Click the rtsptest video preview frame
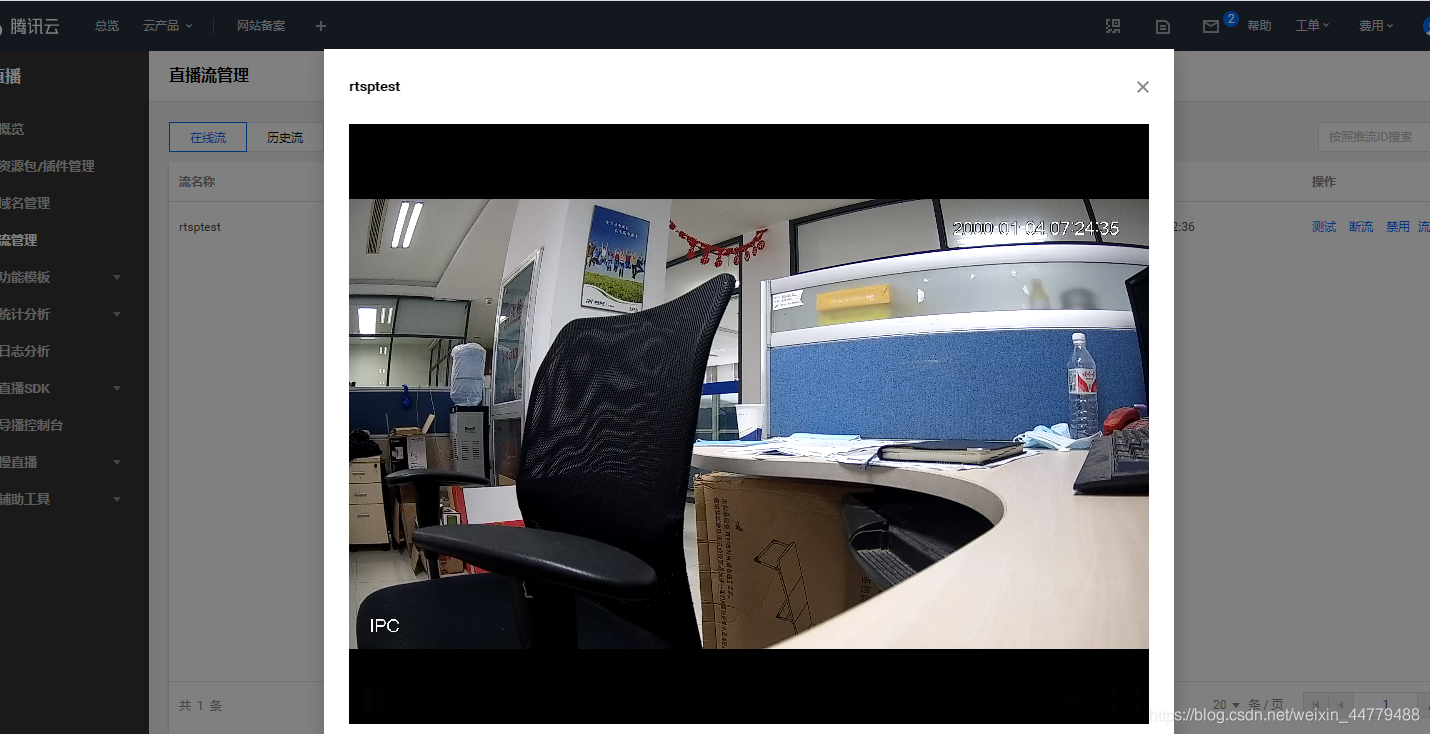 tap(749, 424)
